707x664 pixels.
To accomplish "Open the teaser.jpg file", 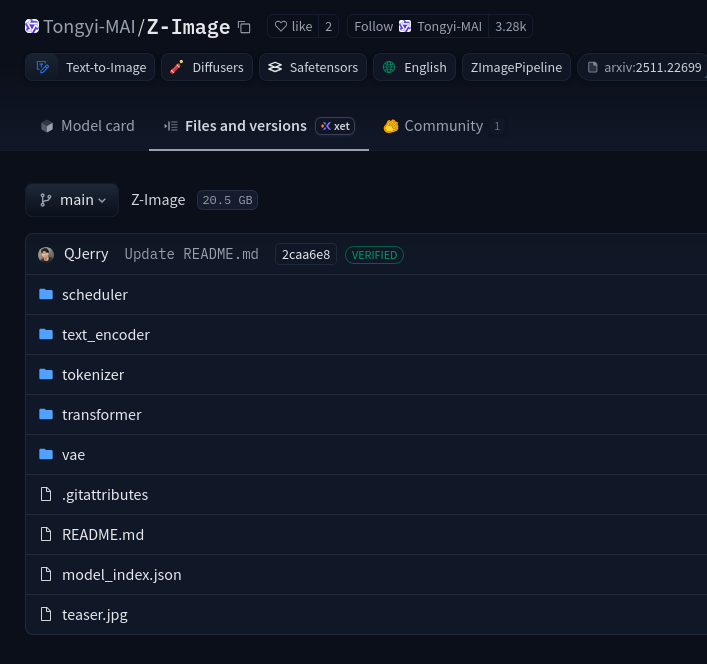I will coord(95,615).
